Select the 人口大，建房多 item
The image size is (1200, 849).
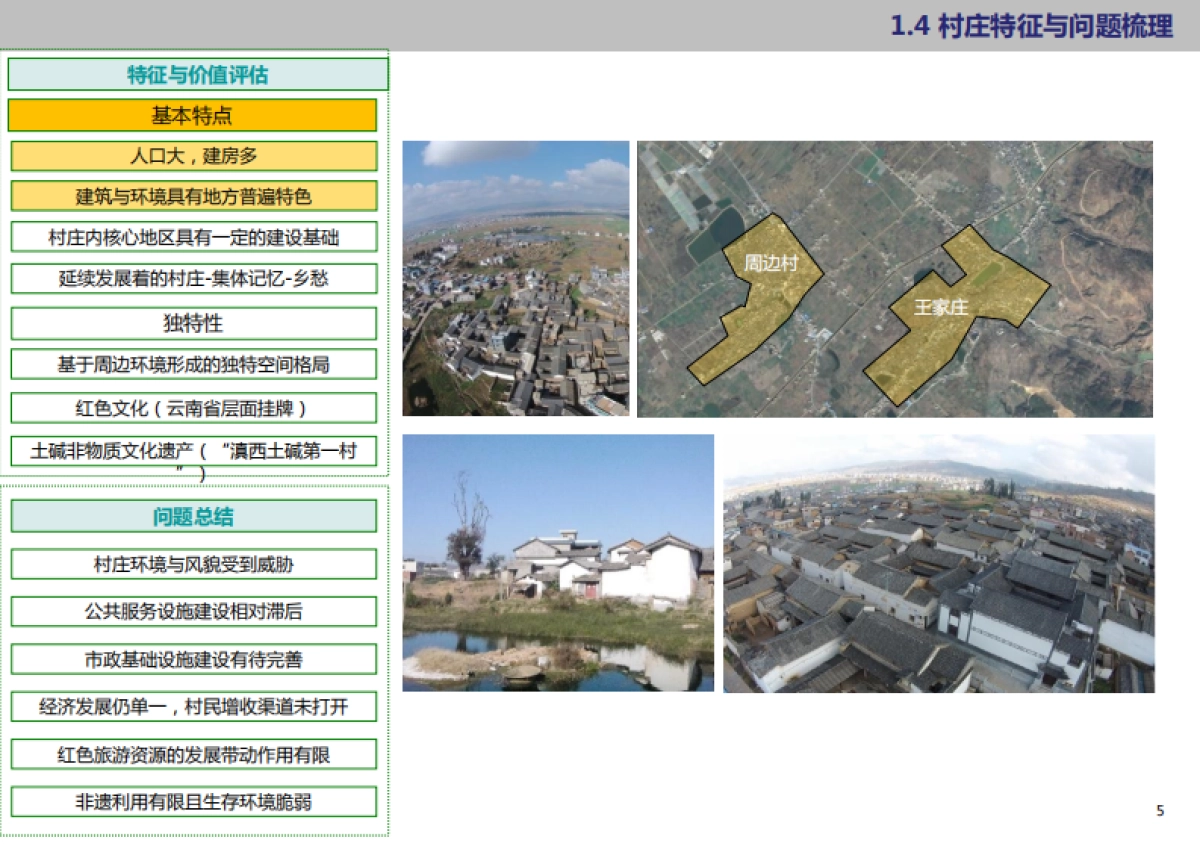tap(194, 156)
